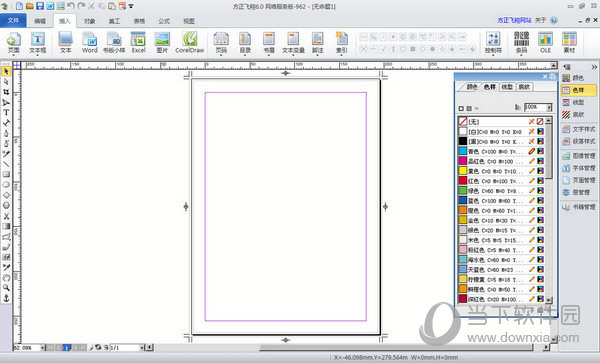Viewport: 600px width, 363px height.
Task: Switch to the 视图 ribbon tab
Action: tap(189, 21)
